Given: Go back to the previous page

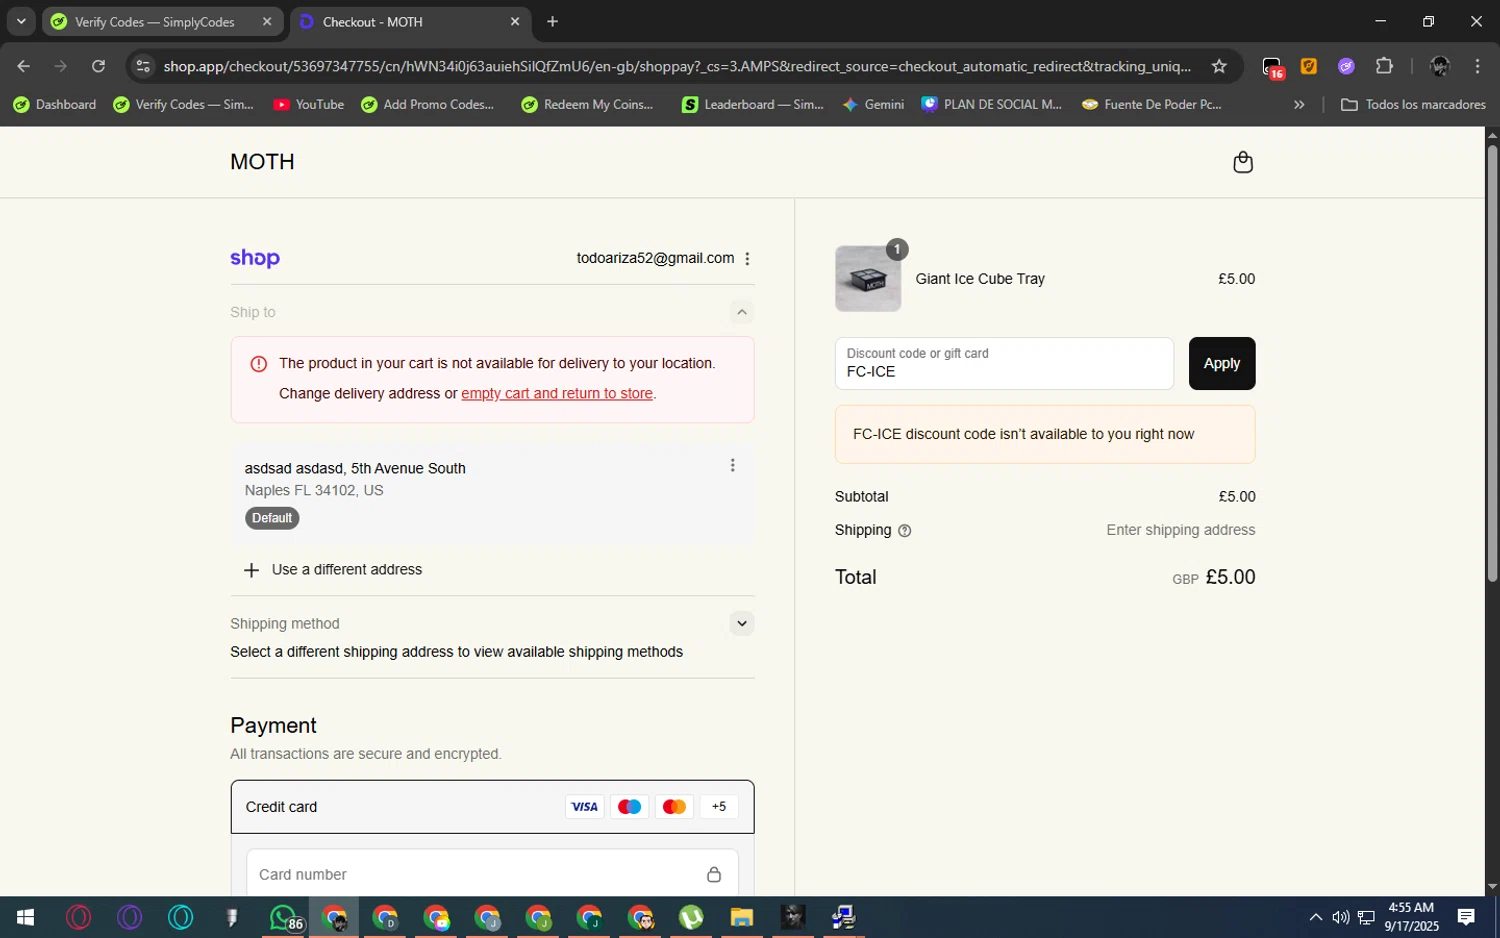Looking at the screenshot, I should tap(23, 66).
